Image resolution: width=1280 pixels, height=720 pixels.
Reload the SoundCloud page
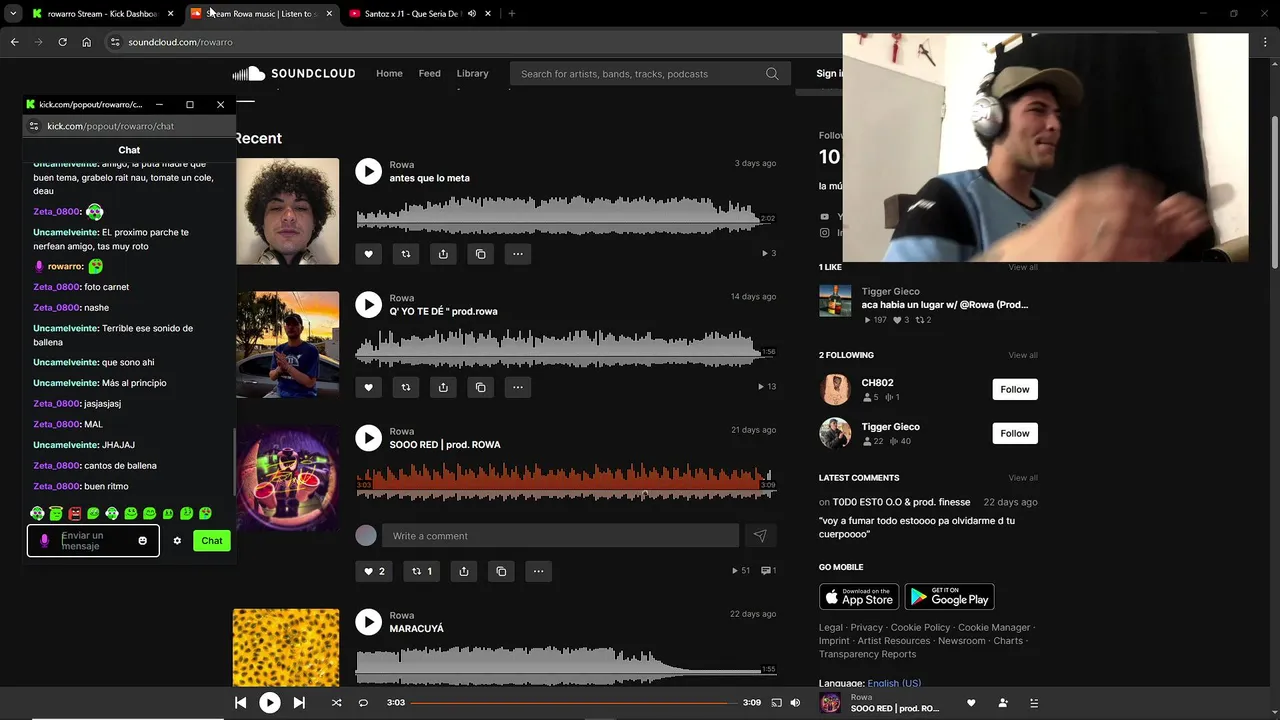point(62,42)
